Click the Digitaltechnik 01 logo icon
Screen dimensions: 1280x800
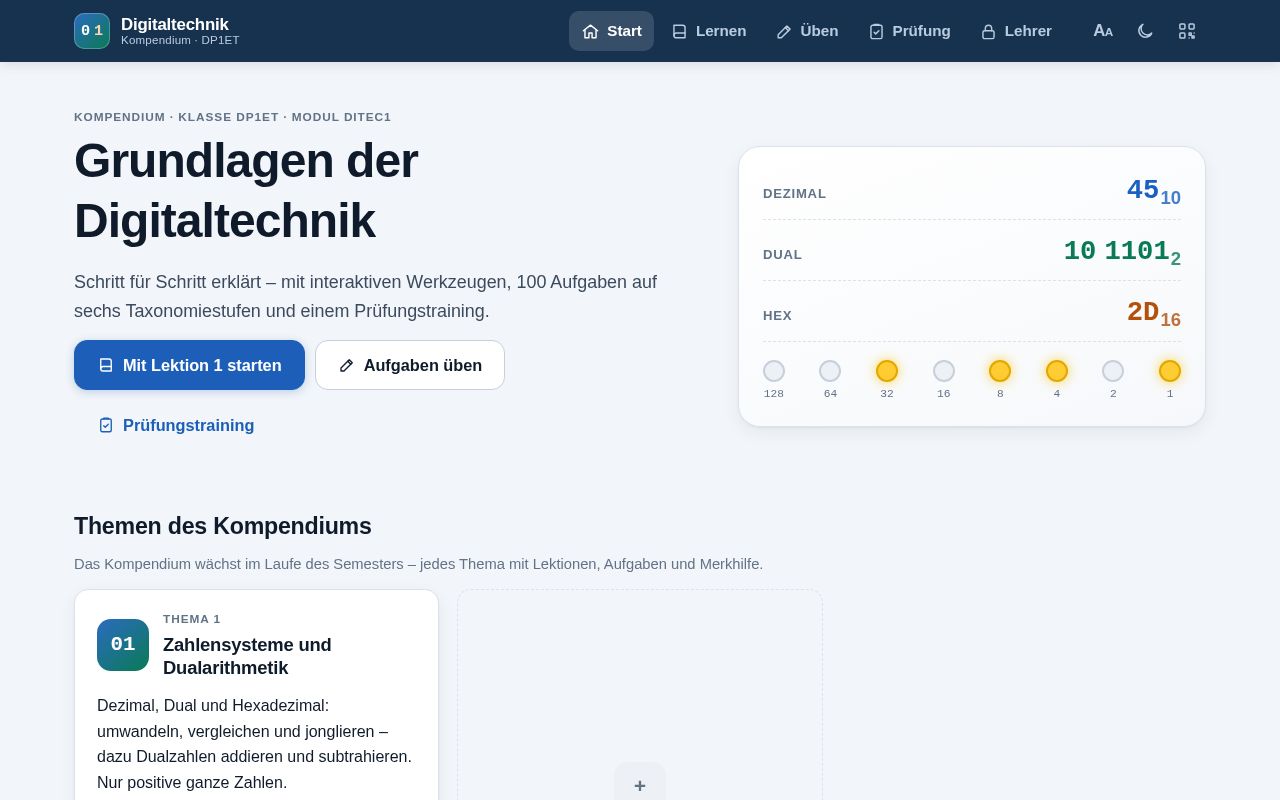tap(92, 31)
